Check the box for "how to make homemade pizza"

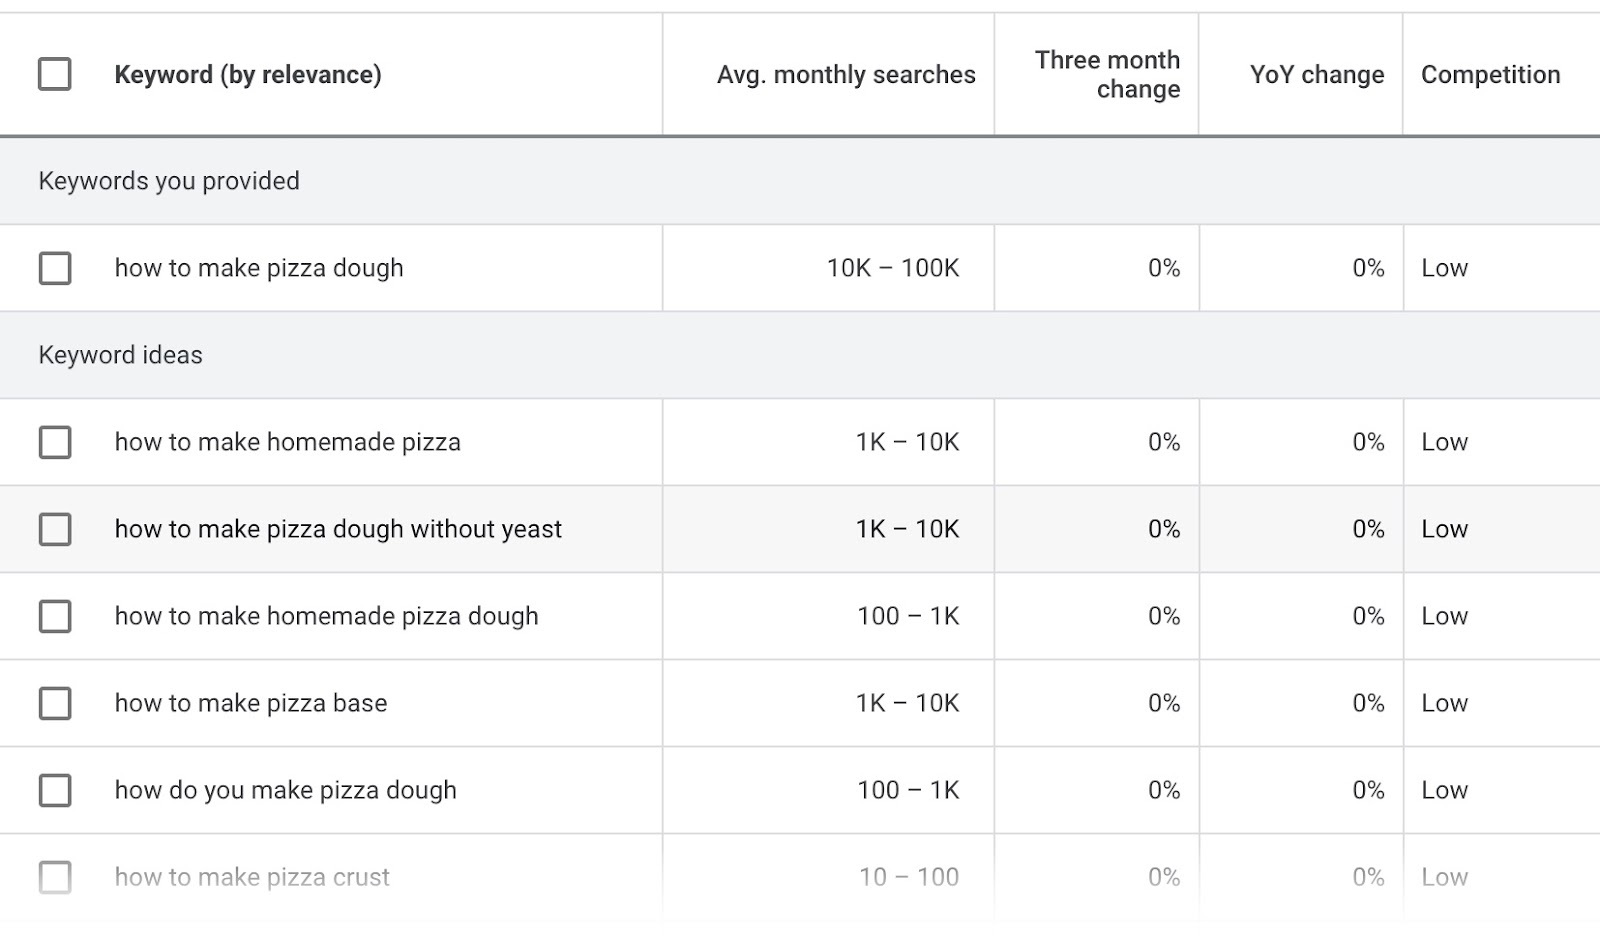pyautogui.click(x=54, y=442)
